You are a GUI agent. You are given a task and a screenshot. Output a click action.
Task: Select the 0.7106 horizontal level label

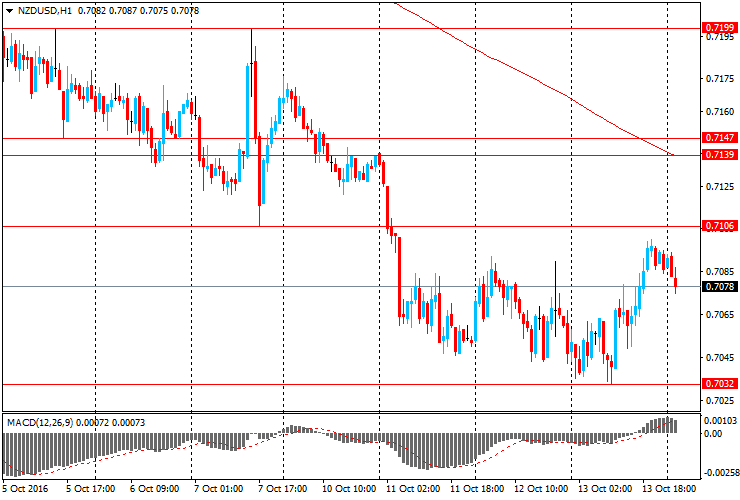click(x=720, y=226)
